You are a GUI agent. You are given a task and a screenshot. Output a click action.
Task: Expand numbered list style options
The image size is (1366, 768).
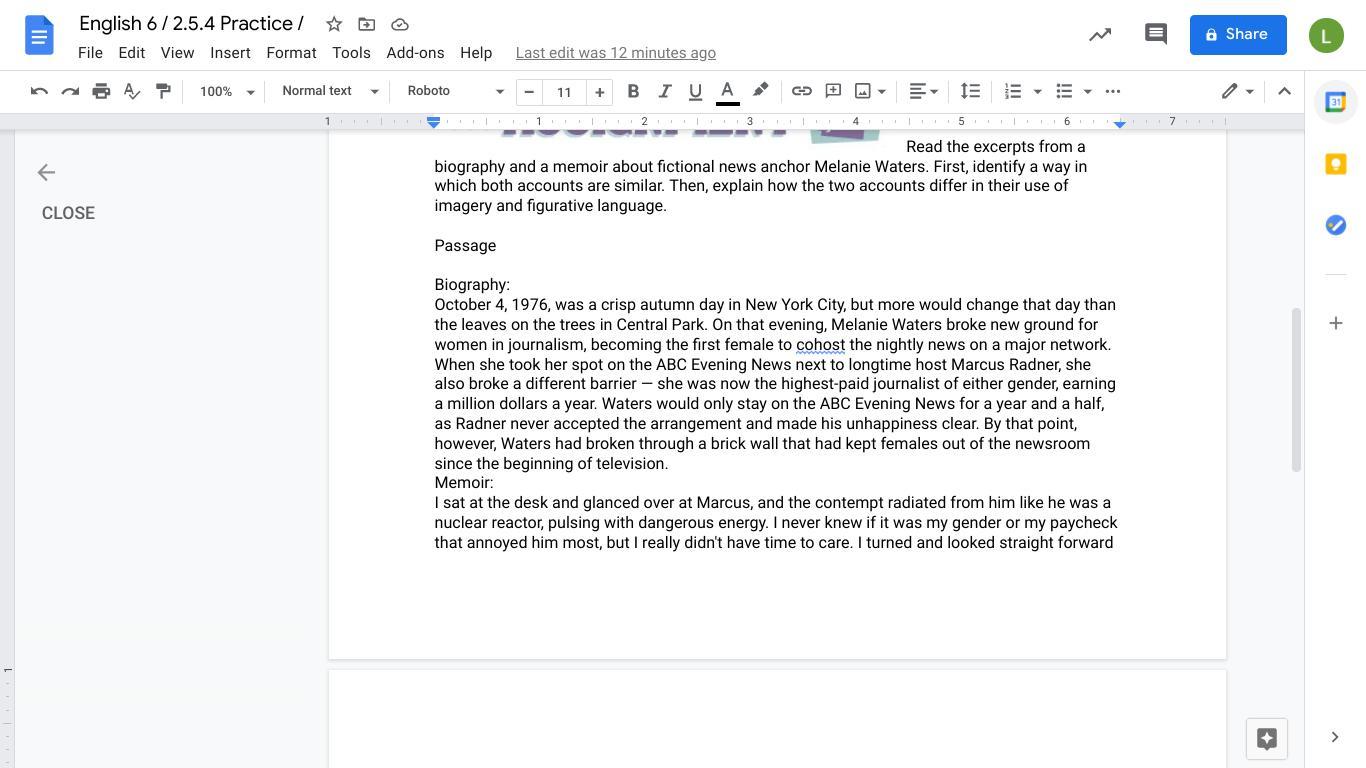(x=1037, y=91)
